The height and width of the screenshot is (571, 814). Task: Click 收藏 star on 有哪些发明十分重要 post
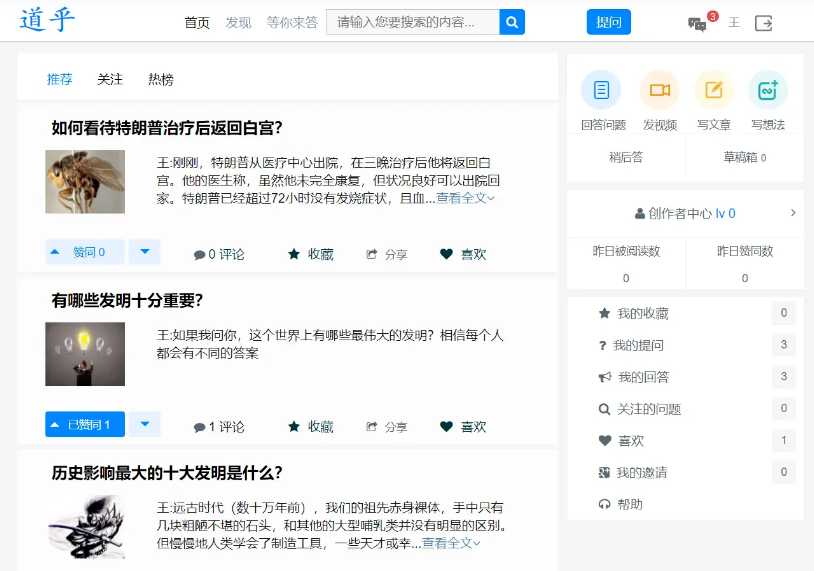(310, 427)
